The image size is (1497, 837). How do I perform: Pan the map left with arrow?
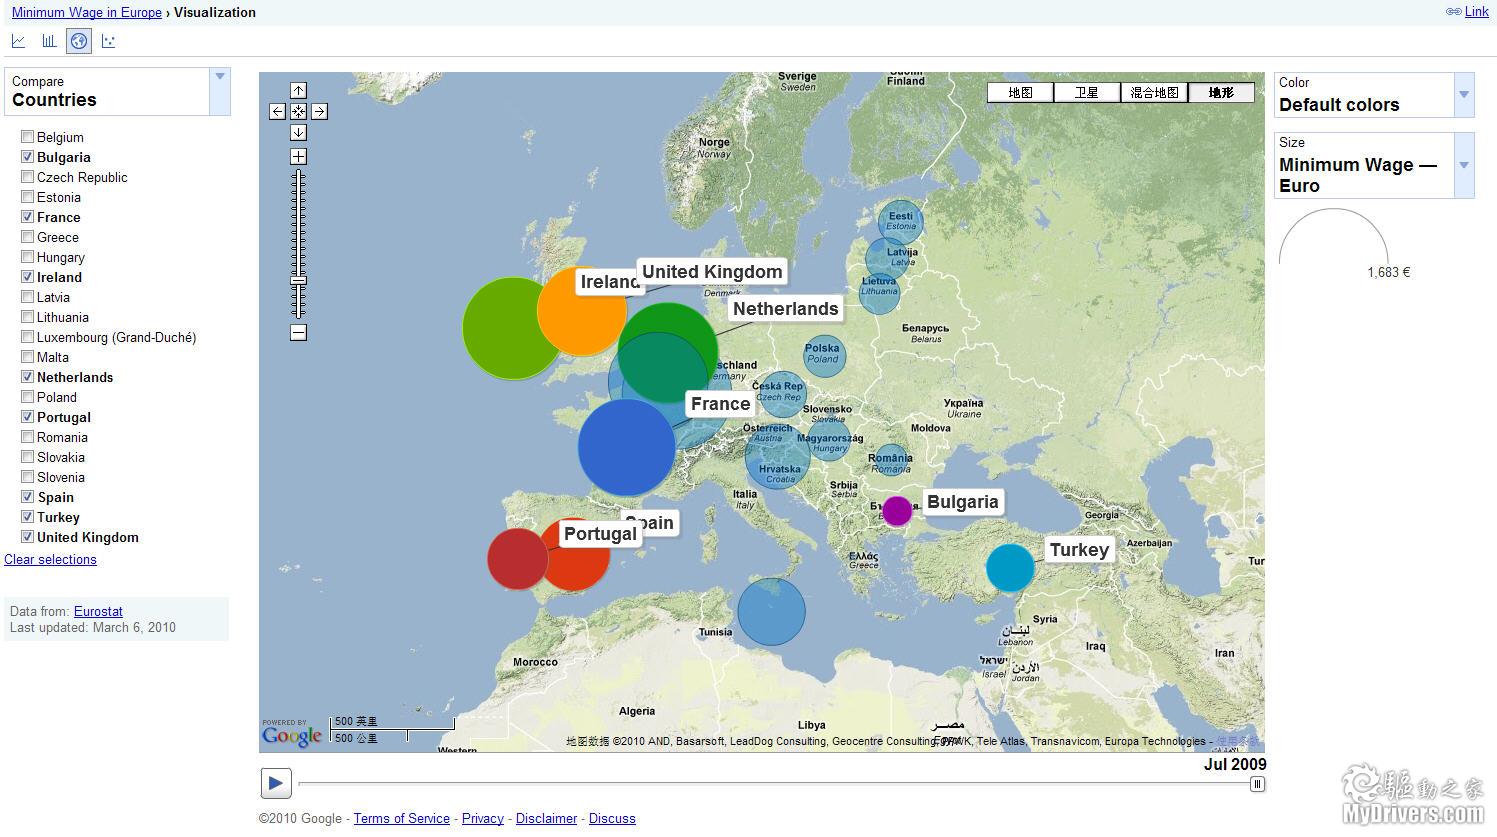278,112
